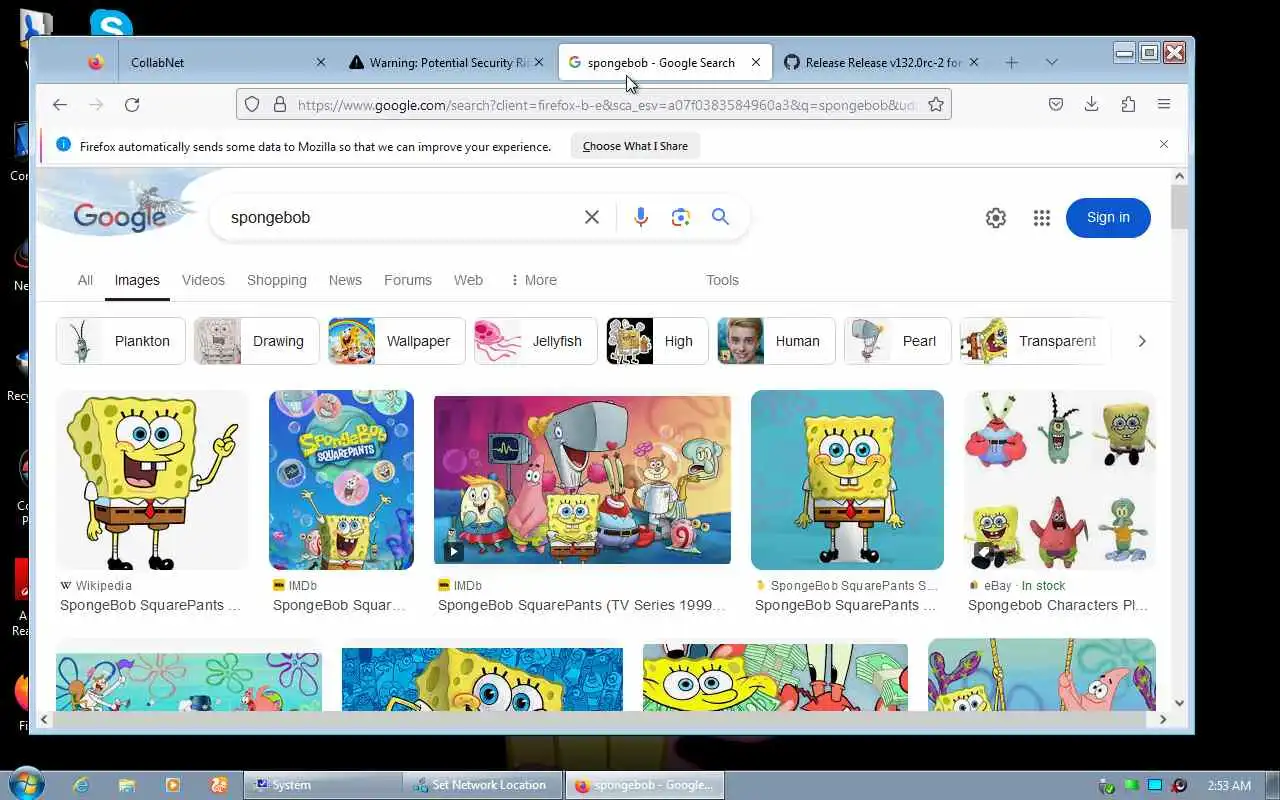Start voice search with the microphone icon
Image resolution: width=1280 pixels, height=800 pixels.
641,217
